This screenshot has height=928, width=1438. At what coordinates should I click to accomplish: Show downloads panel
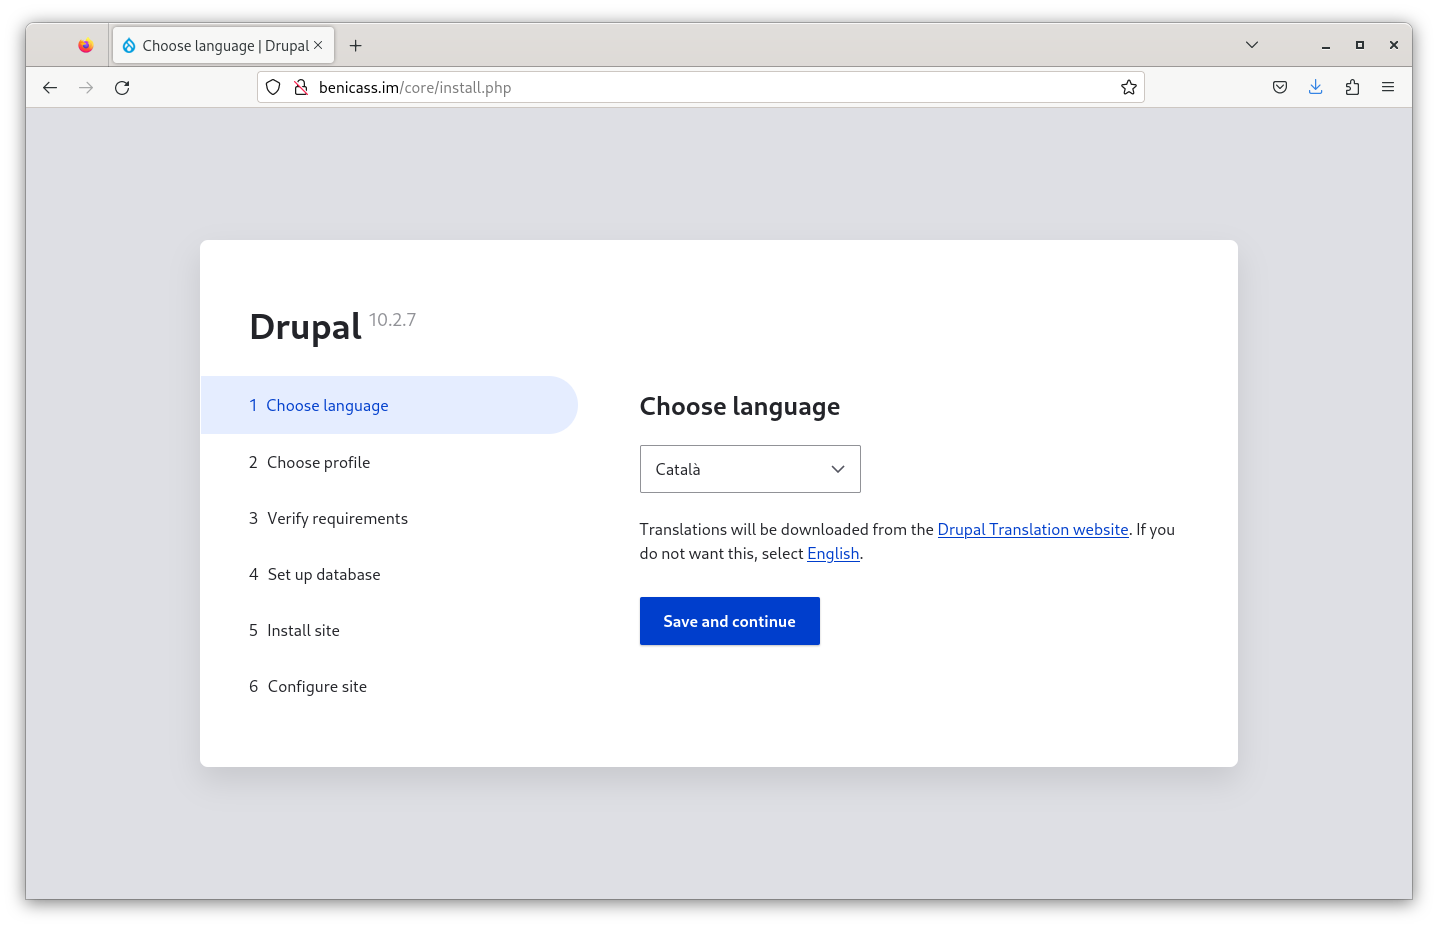click(1316, 88)
